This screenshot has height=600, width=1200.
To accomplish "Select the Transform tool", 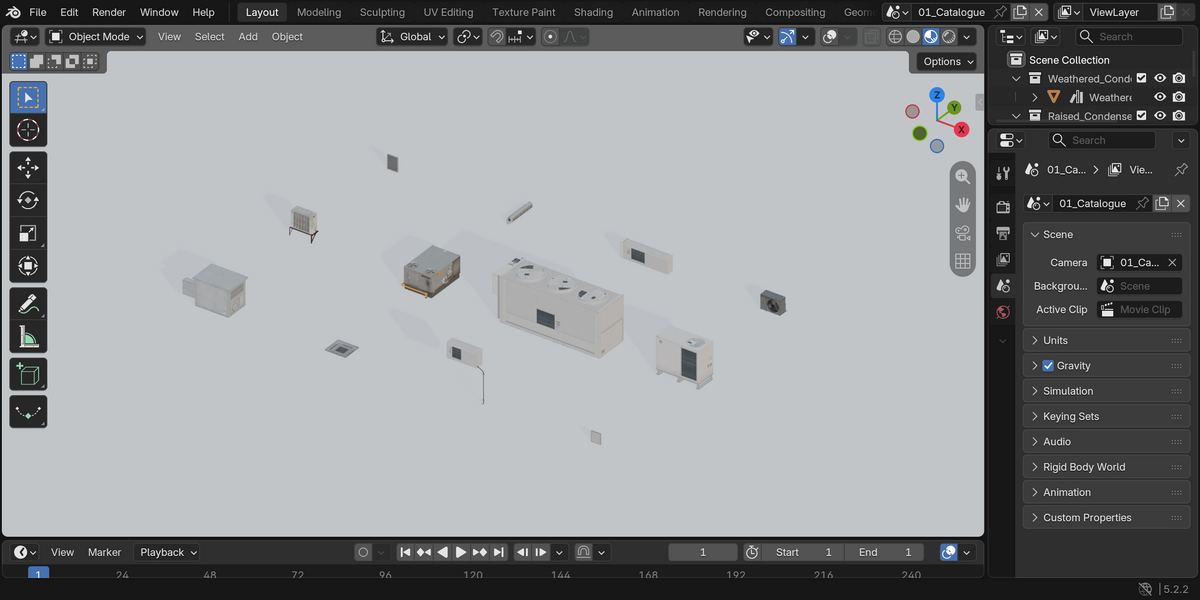I will click(x=28, y=266).
